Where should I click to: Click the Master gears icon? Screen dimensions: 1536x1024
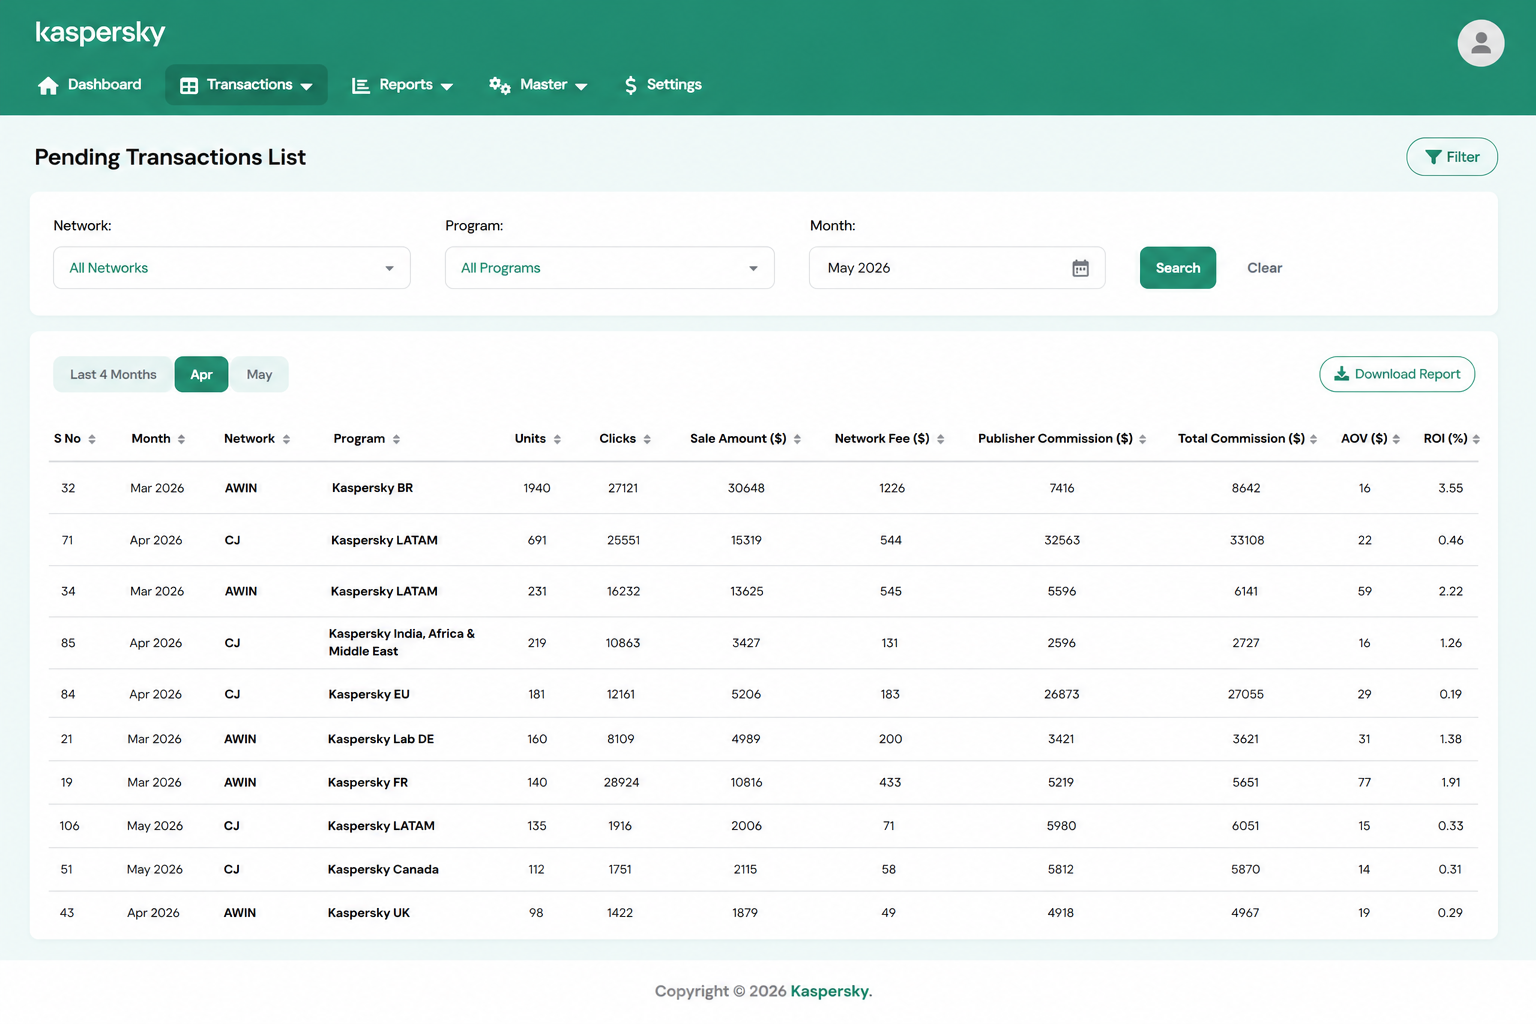(500, 85)
